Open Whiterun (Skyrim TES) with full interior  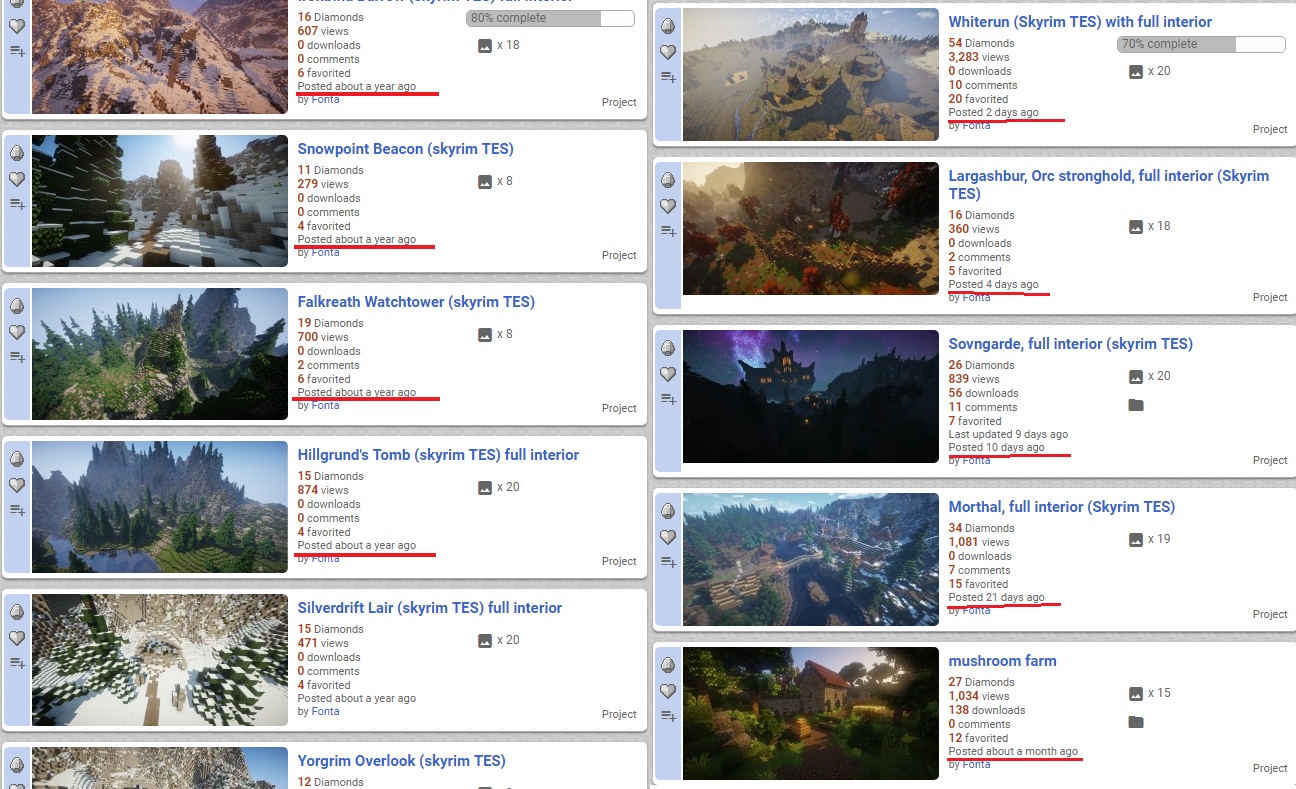(x=1080, y=22)
